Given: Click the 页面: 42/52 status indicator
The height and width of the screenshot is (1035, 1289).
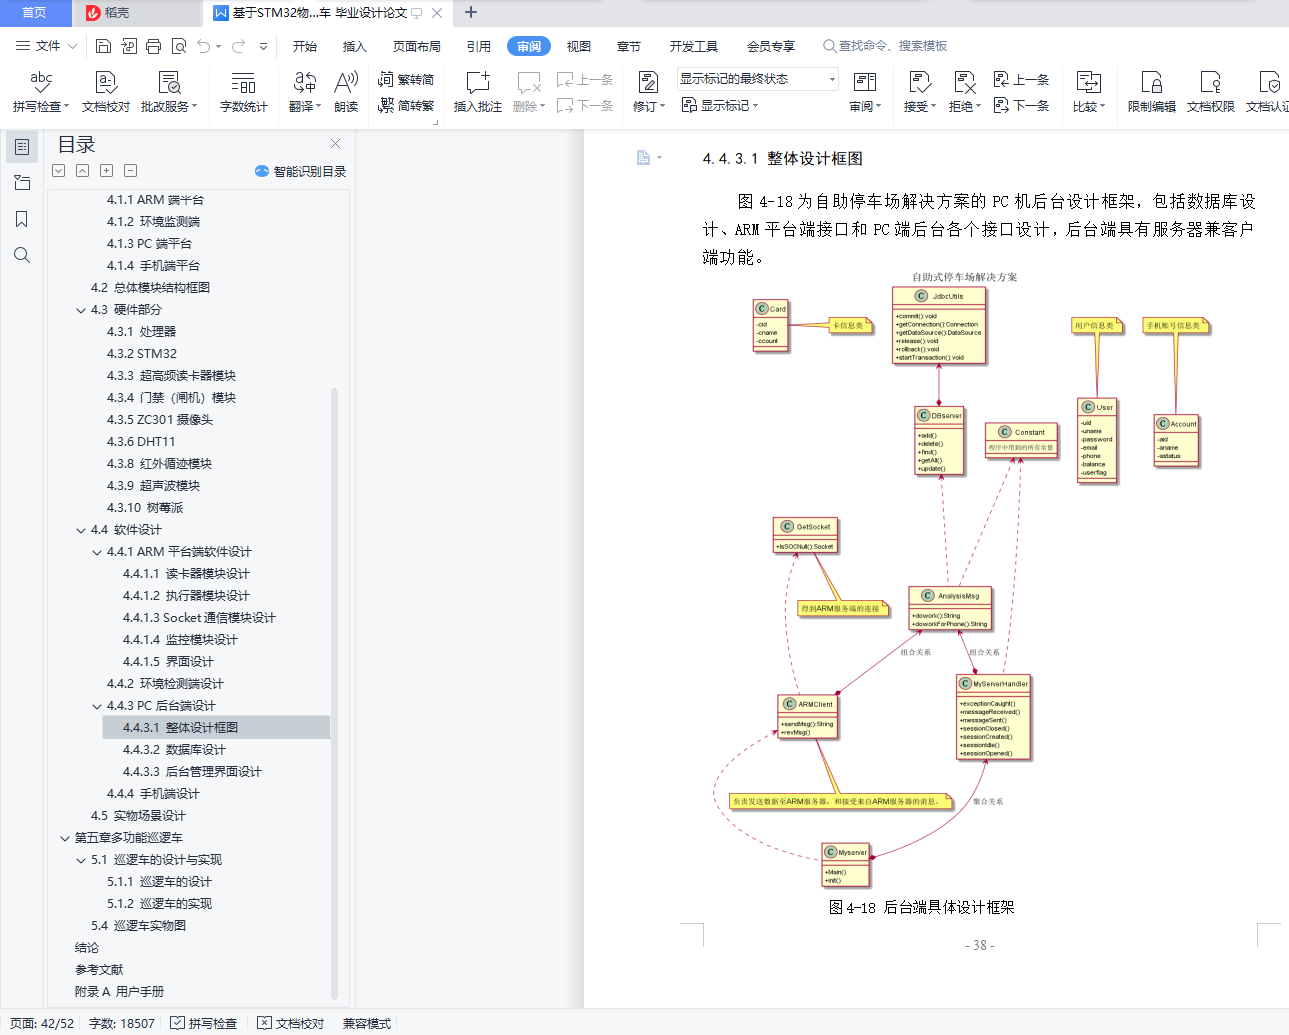Looking at the screenshot, I should tap(42, 1023).
